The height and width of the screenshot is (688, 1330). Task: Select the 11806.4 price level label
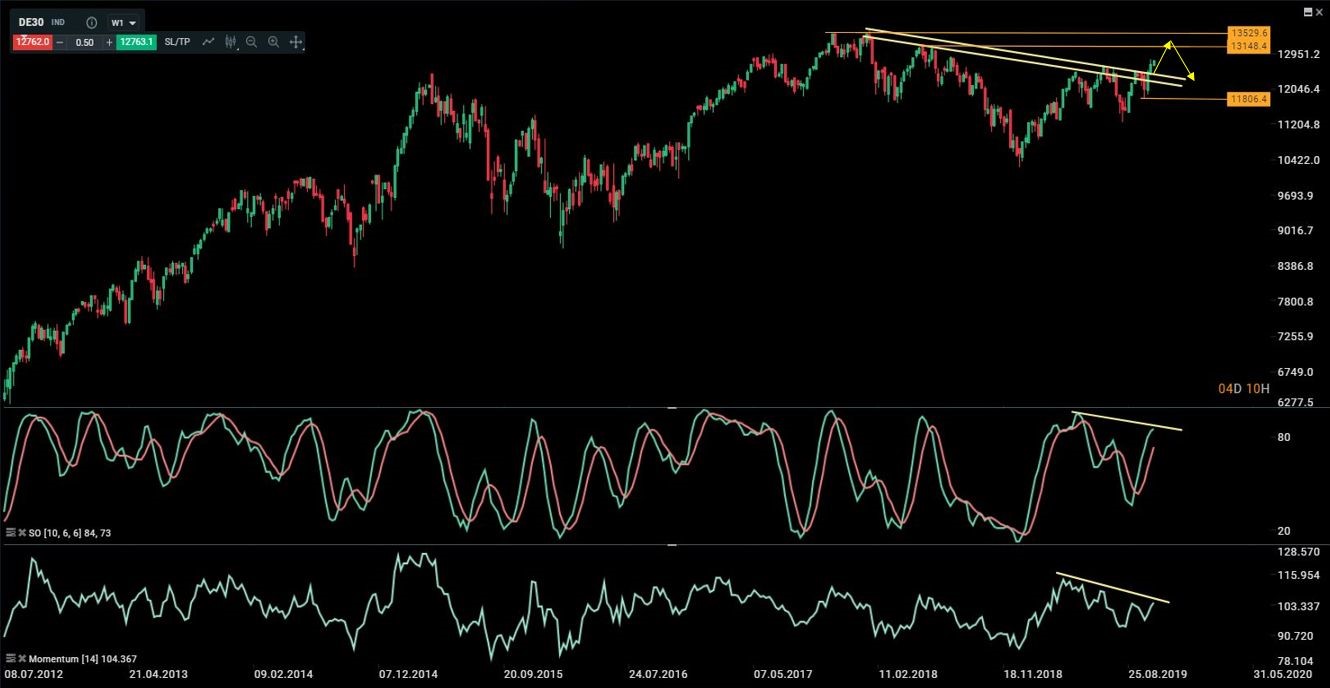[1249, 99]
